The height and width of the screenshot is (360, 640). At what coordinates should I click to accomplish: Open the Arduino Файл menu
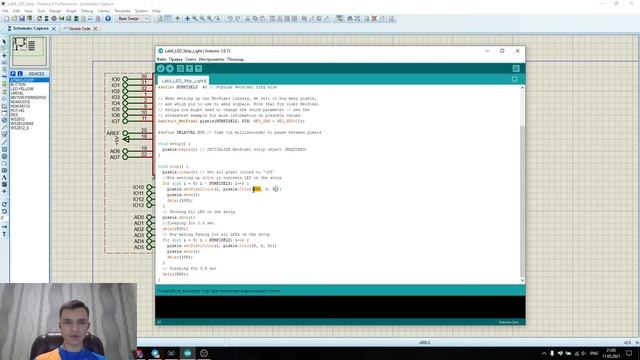pyautogui.click(x=162, y=60)
